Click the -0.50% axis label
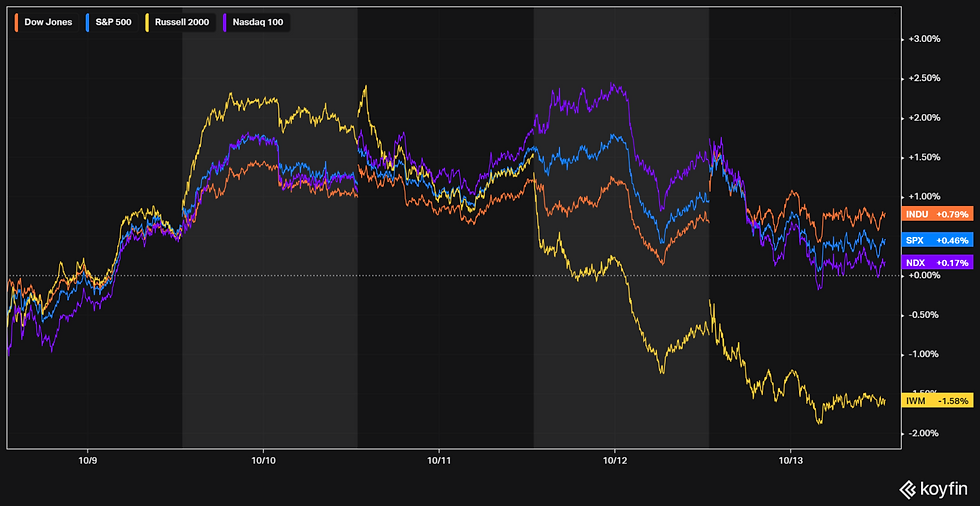Image resolution: width=980 pixels, height=506 pixels. [924, 315]
